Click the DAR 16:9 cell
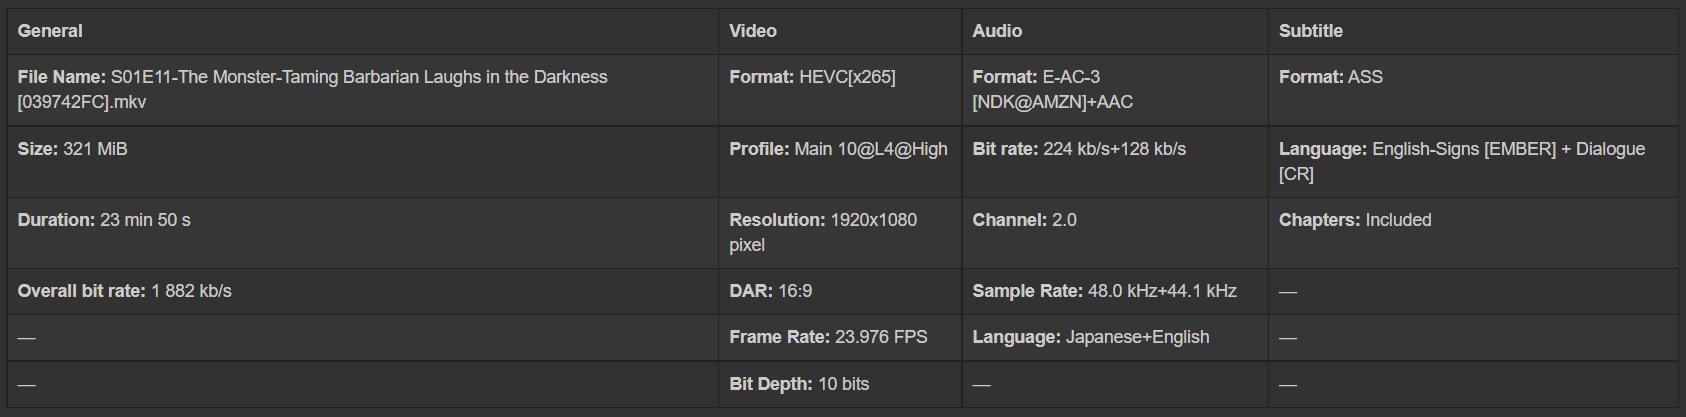 click(x=771, y=291)
